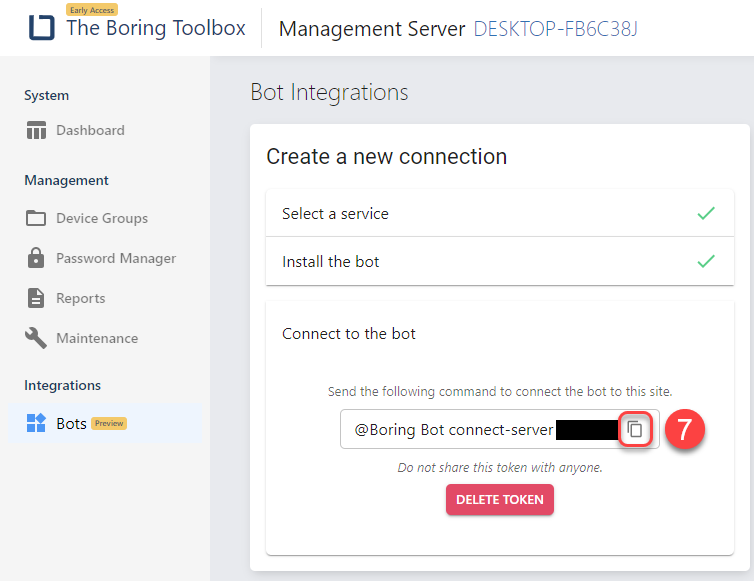Screen dimensions: 754x581
Task: Expand the Select a service step
Action: [x=500, y=213]
